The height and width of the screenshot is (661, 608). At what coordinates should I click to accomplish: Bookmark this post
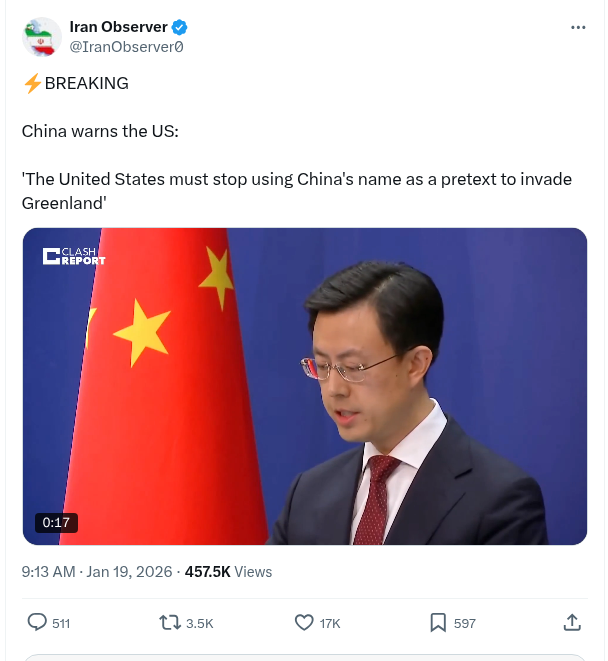(x=438, y=623)
